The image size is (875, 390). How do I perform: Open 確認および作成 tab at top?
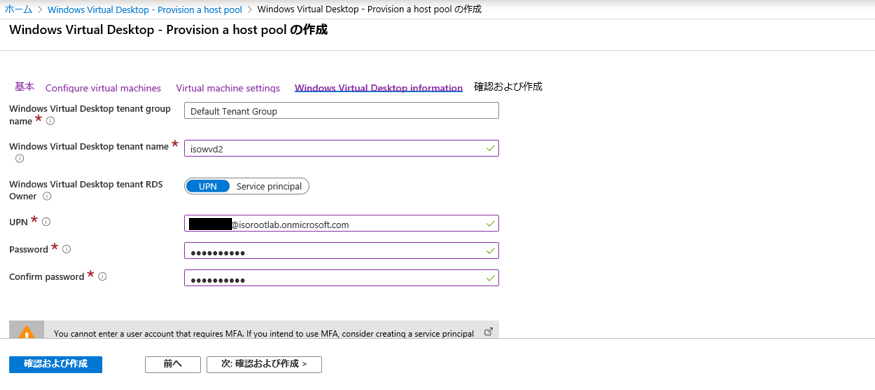click(x=508, y=87)
